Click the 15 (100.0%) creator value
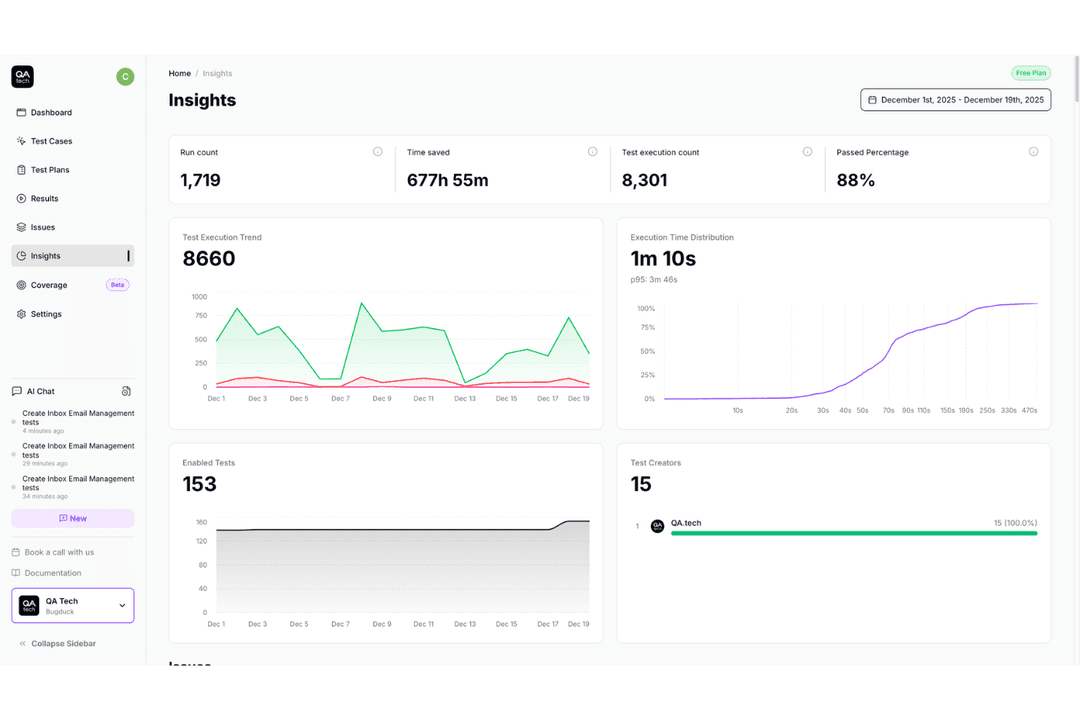Image resolution: width=1080 pixels, height=720 pixels. pyautogui.click(x=1015, y=523)
